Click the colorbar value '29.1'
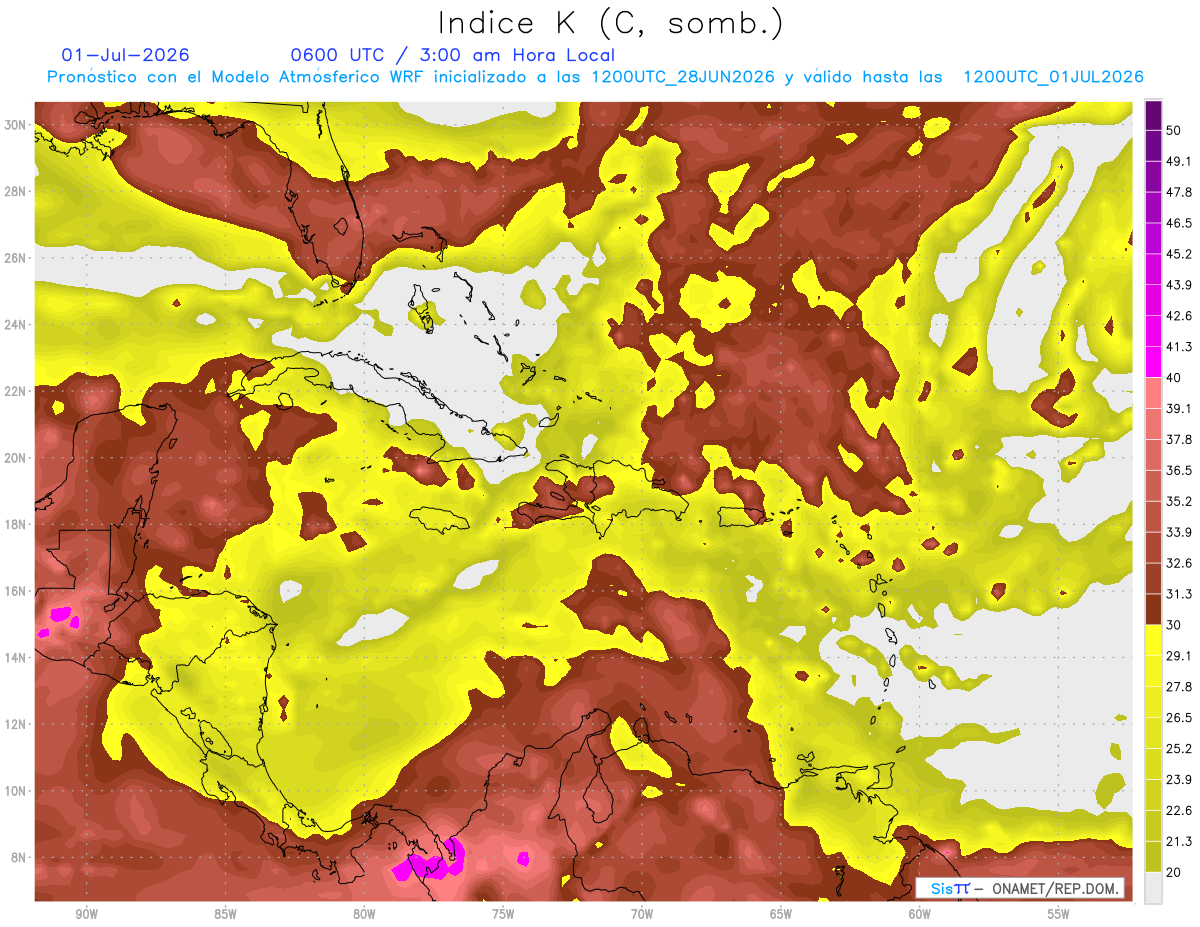This screenshot has width=1200, height=927. click(1179, 656)
